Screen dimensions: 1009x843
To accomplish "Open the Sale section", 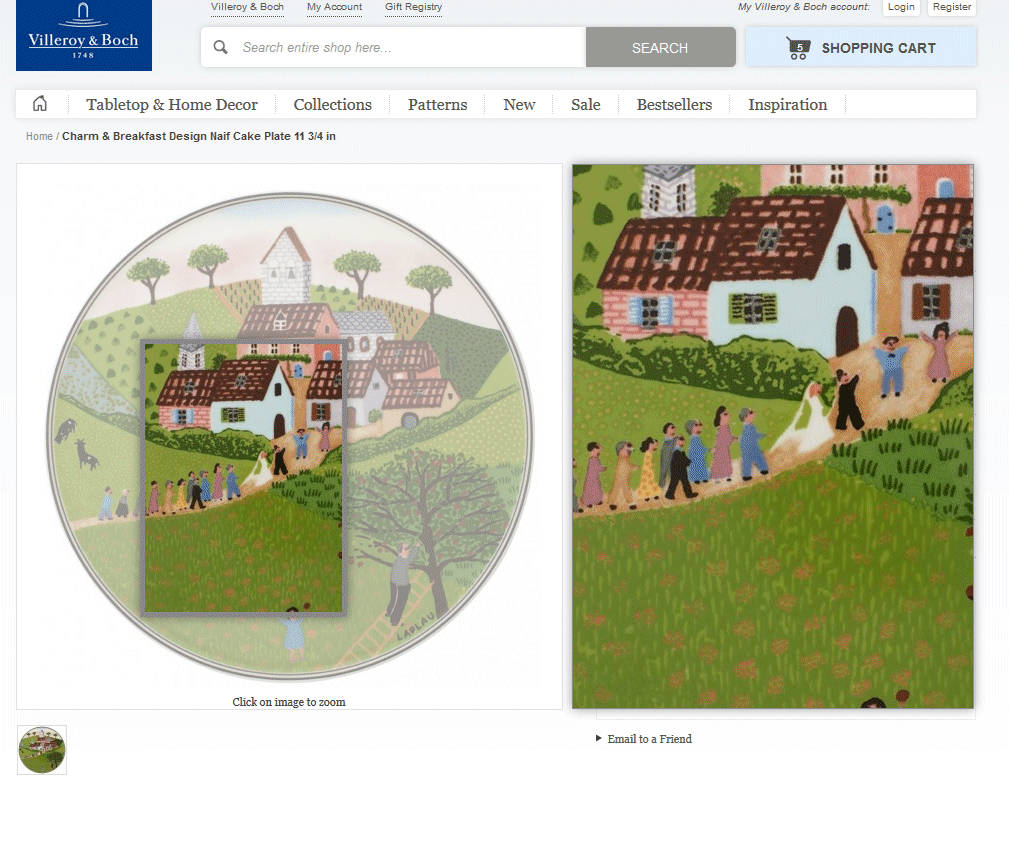I will click(586, 105).
